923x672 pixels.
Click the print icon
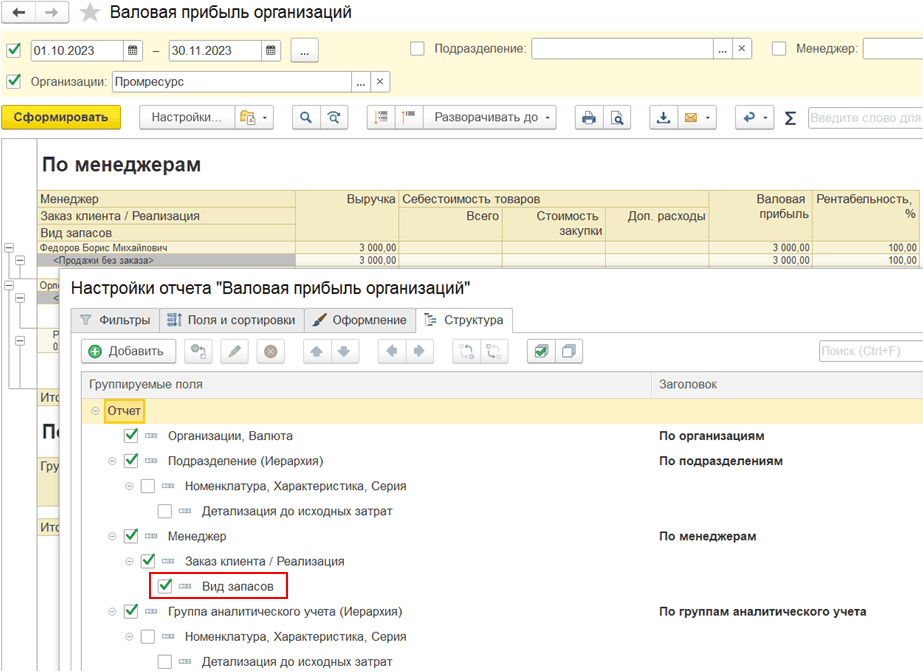(x=589, y=117)
